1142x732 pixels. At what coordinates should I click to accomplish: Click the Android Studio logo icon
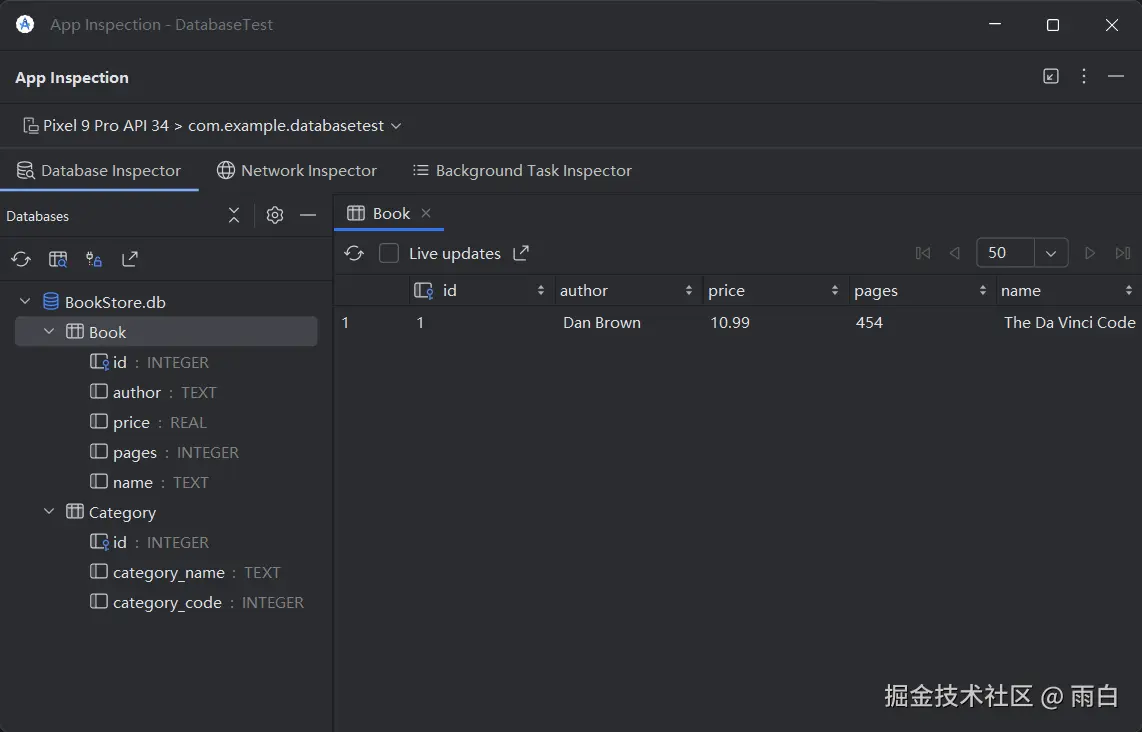tap(25, 24)
